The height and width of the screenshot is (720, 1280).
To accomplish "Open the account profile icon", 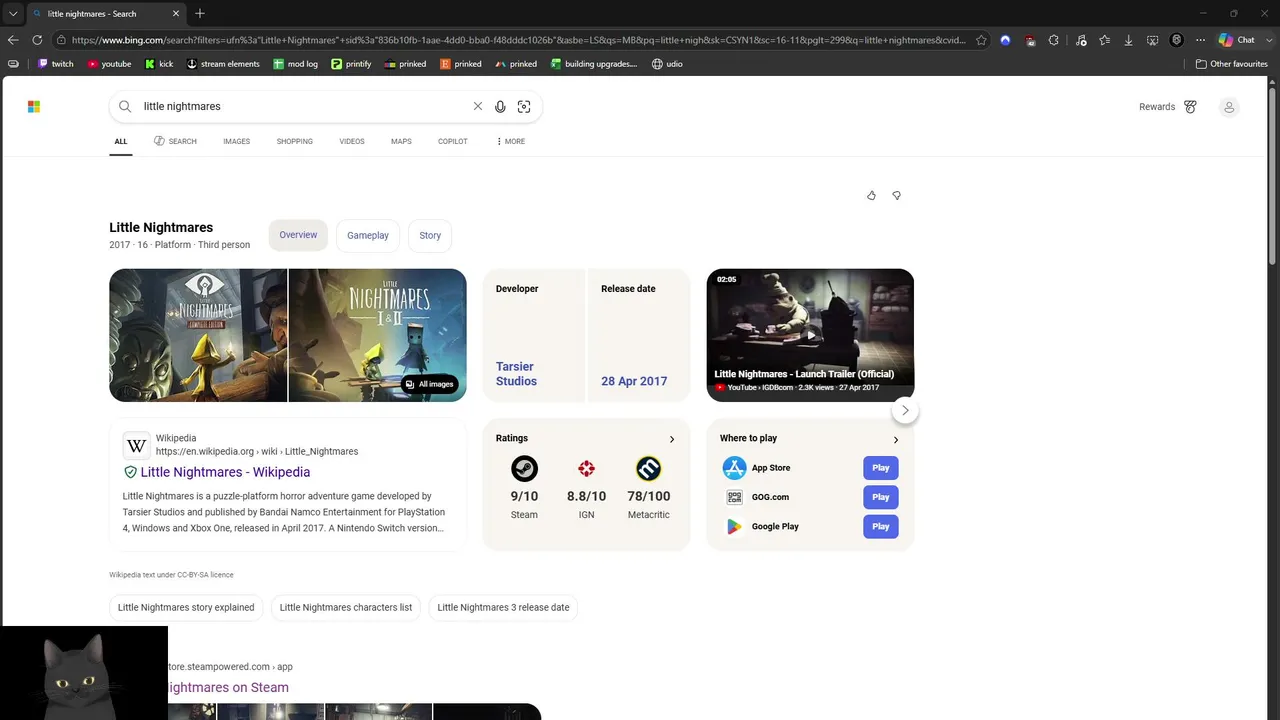I will [x=1229, y=107].
